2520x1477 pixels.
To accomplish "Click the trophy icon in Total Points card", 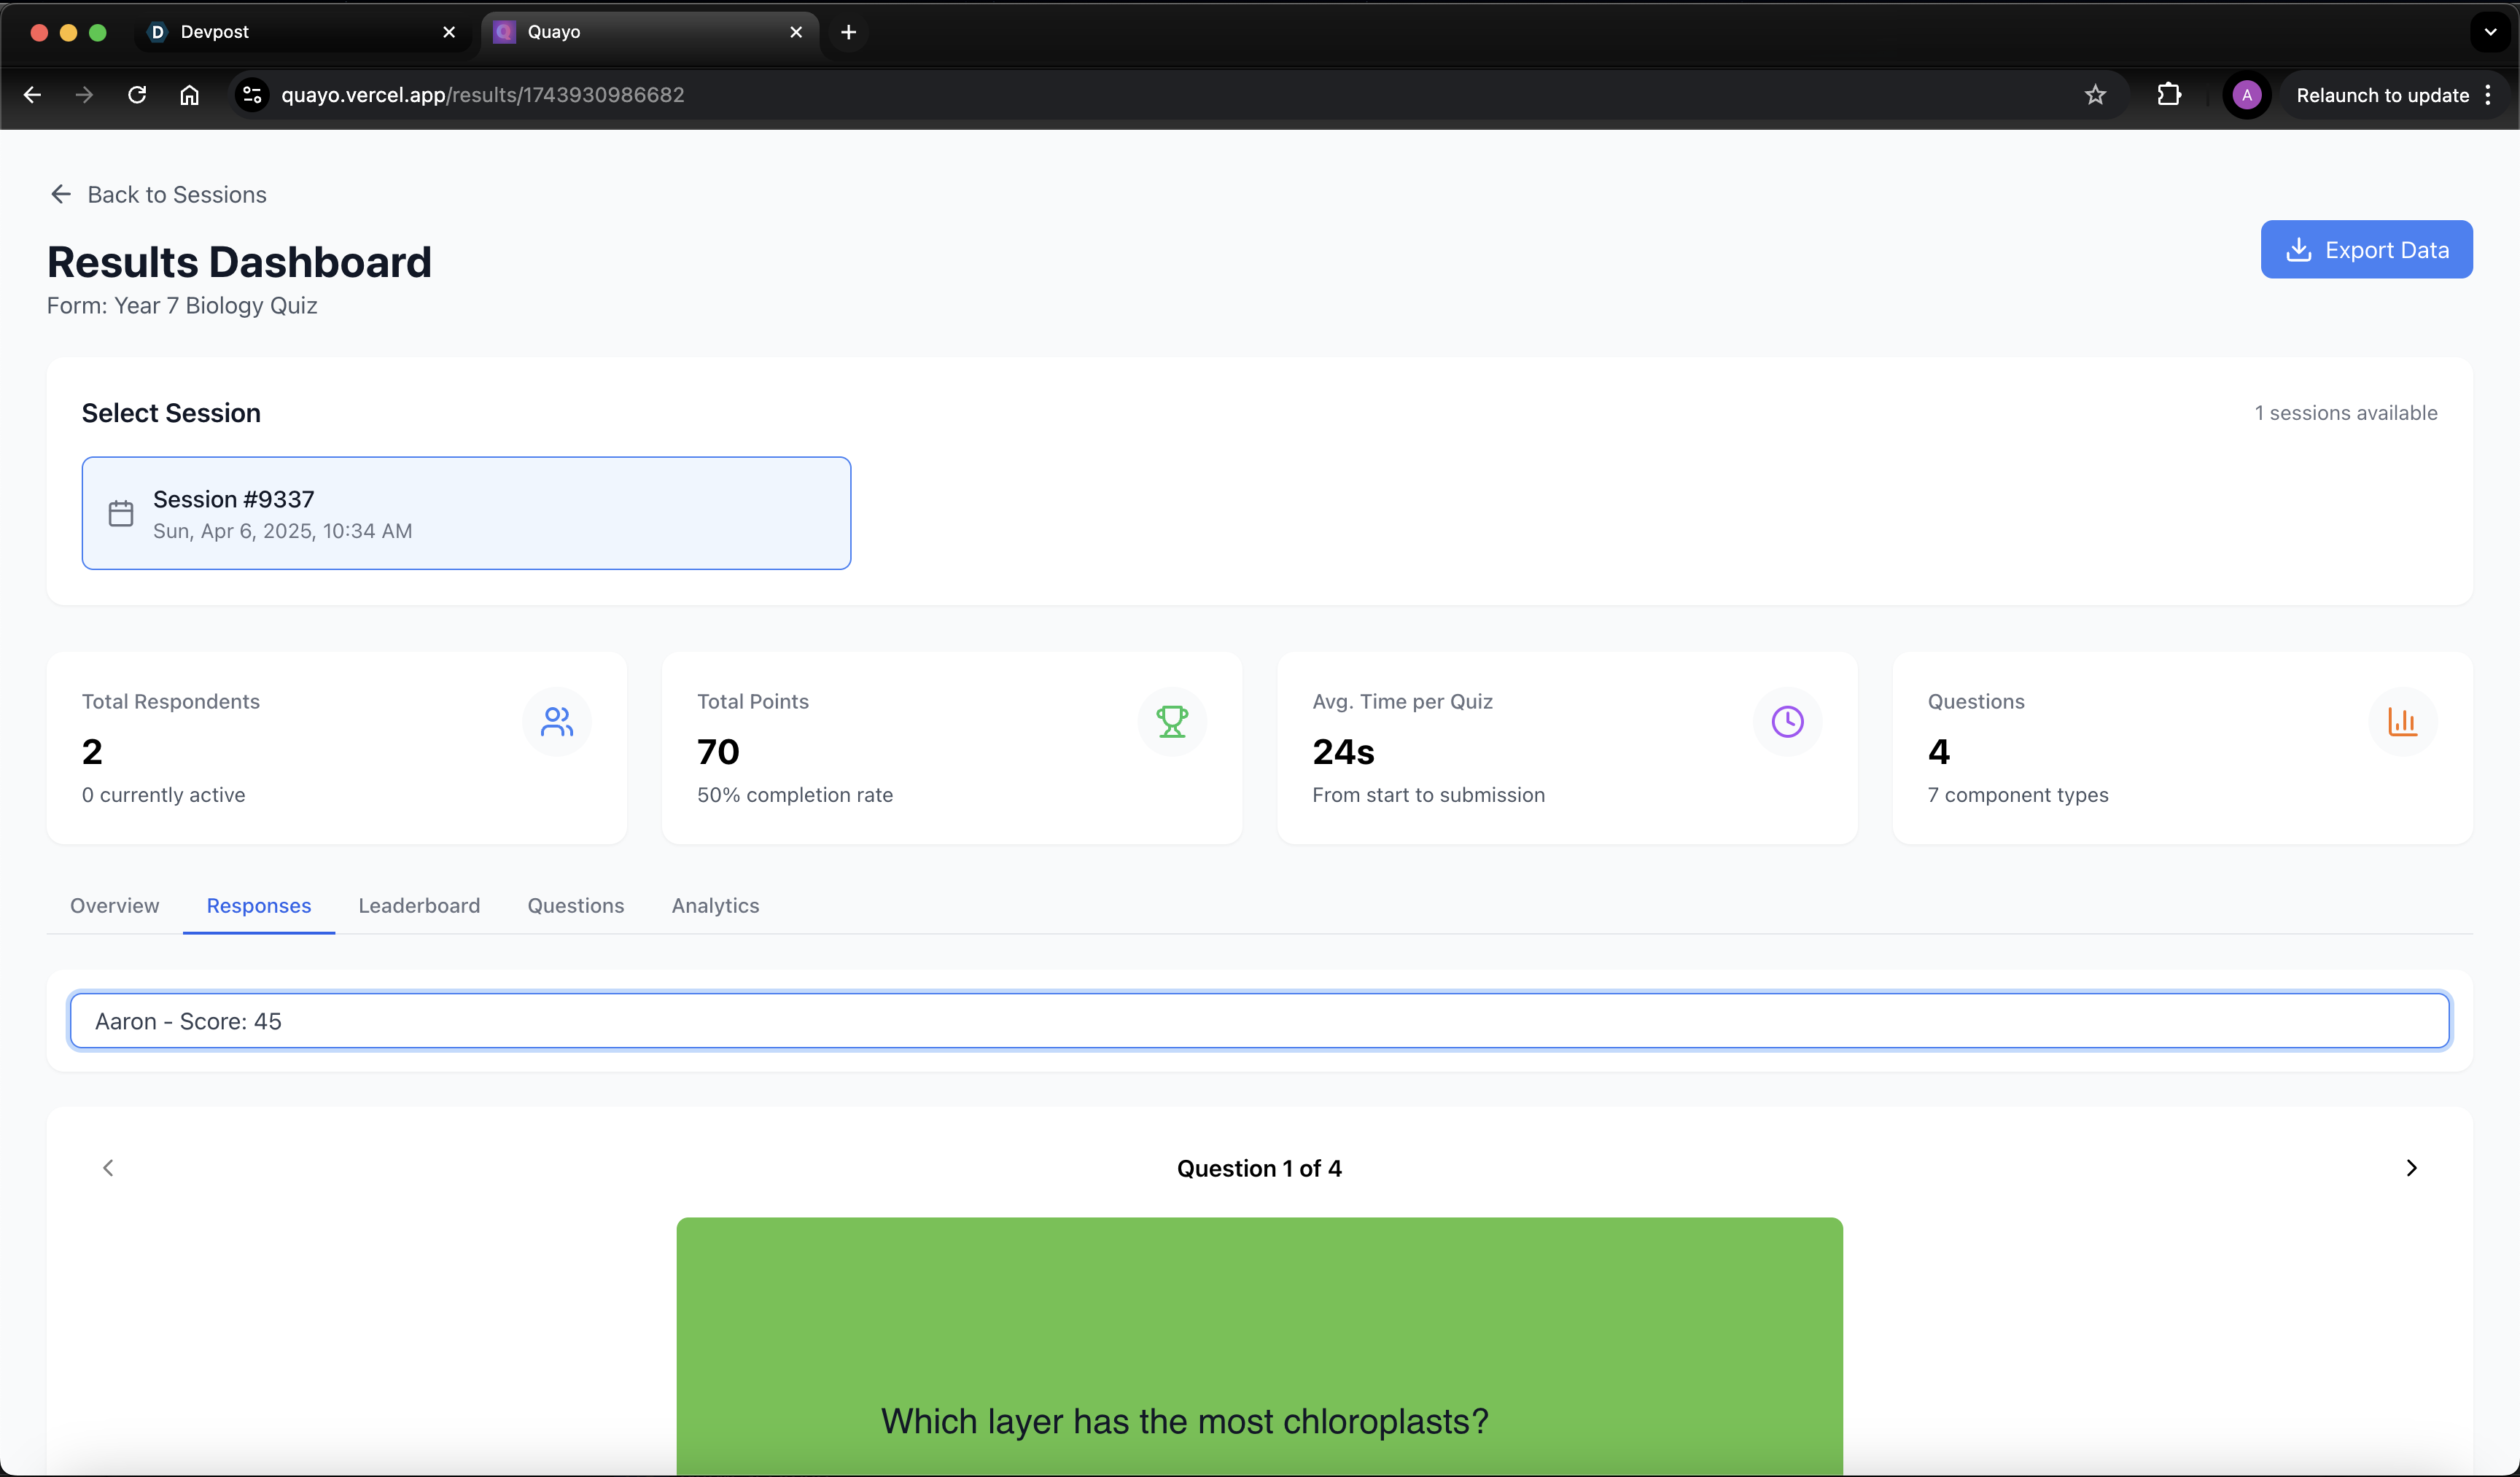I will [x=1171, y=721].
